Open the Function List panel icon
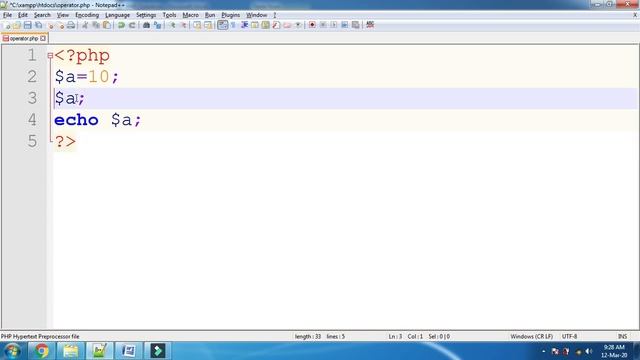 pyautogui.click(x=276, y=25)
